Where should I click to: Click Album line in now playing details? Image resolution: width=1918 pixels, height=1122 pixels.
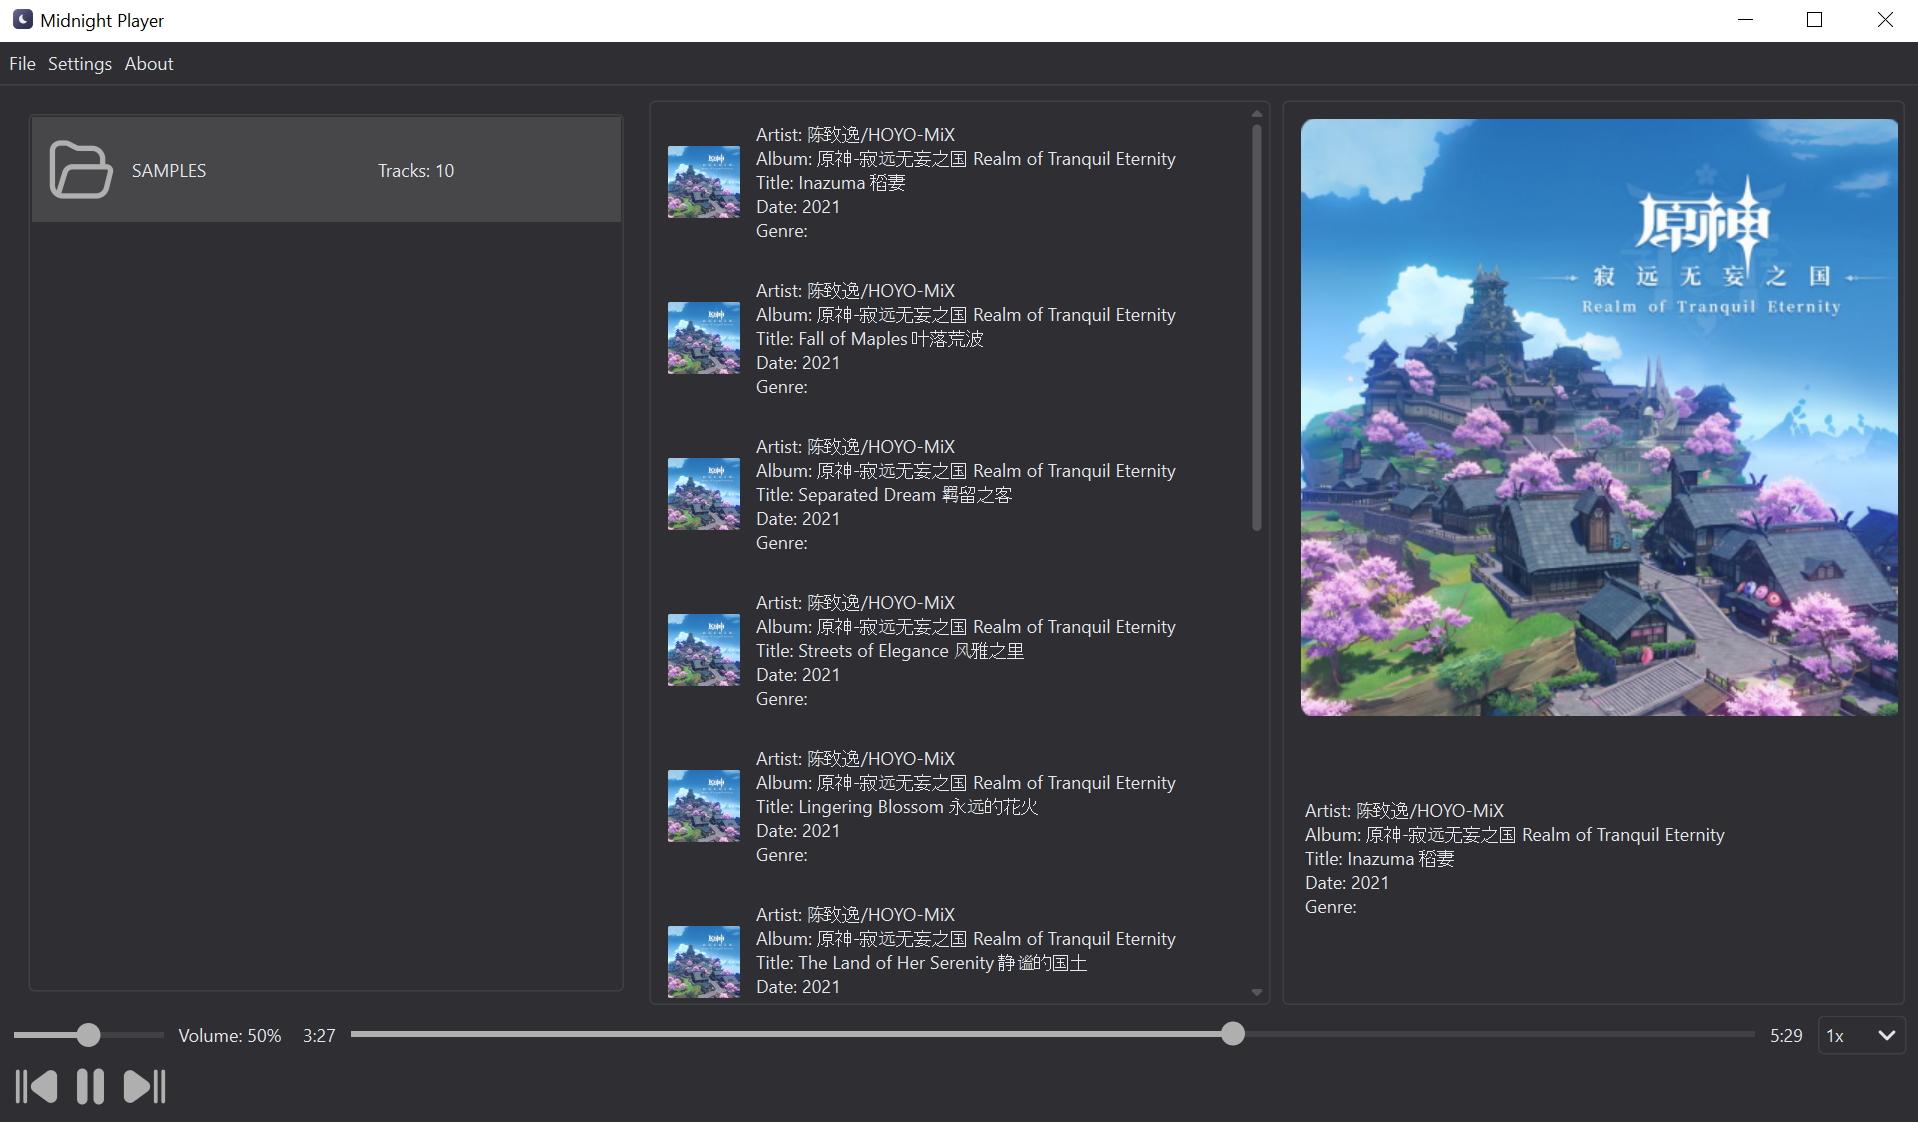(1515, 835)
